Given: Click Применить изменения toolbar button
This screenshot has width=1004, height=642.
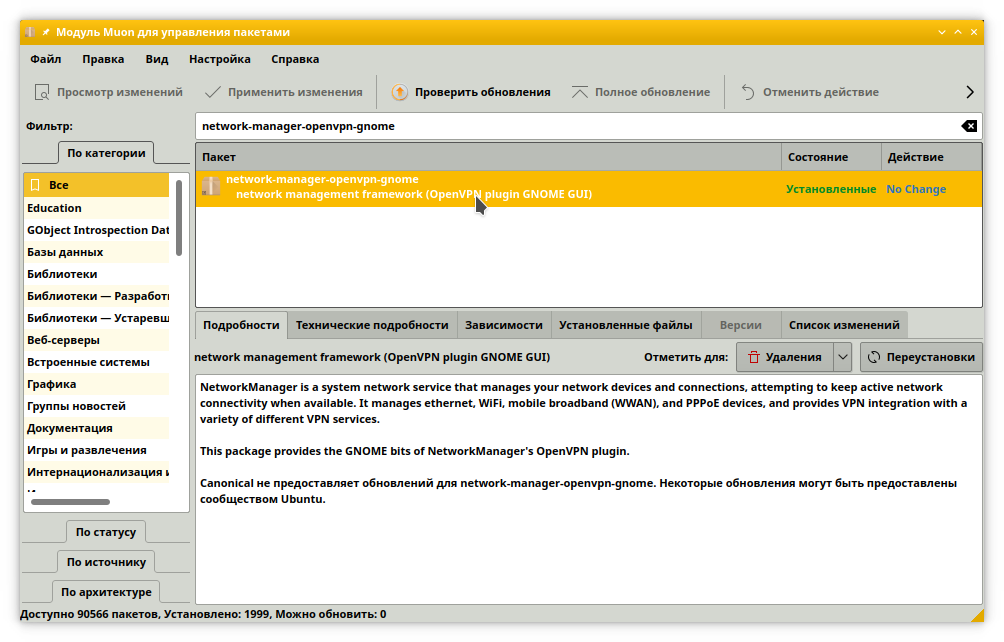Looking at the screenshot, I should (x=284, y=92).
